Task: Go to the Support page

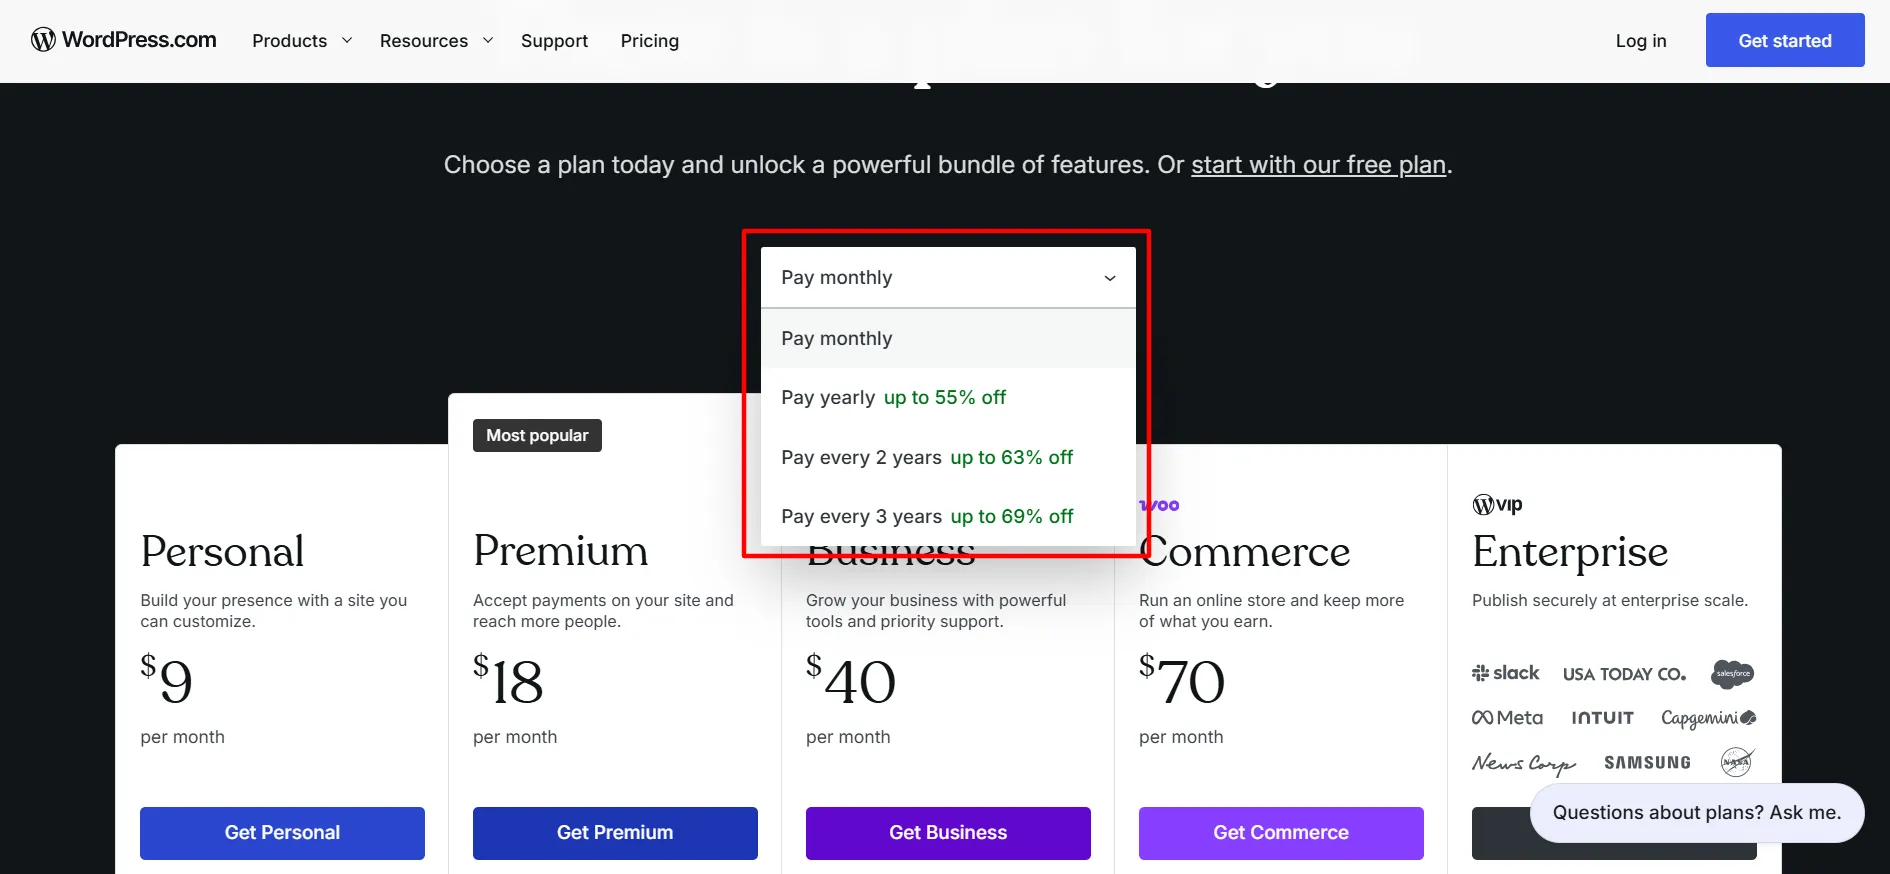Action: click(x=554, y=41)
